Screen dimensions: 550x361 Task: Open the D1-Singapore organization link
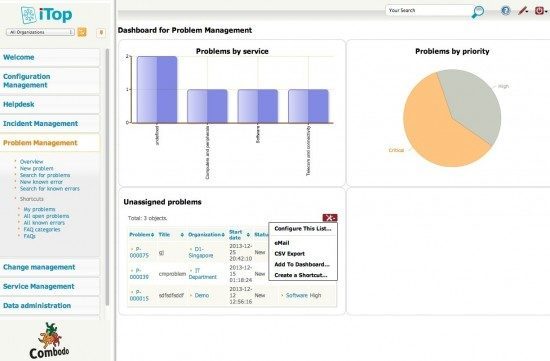coord(201,252)
